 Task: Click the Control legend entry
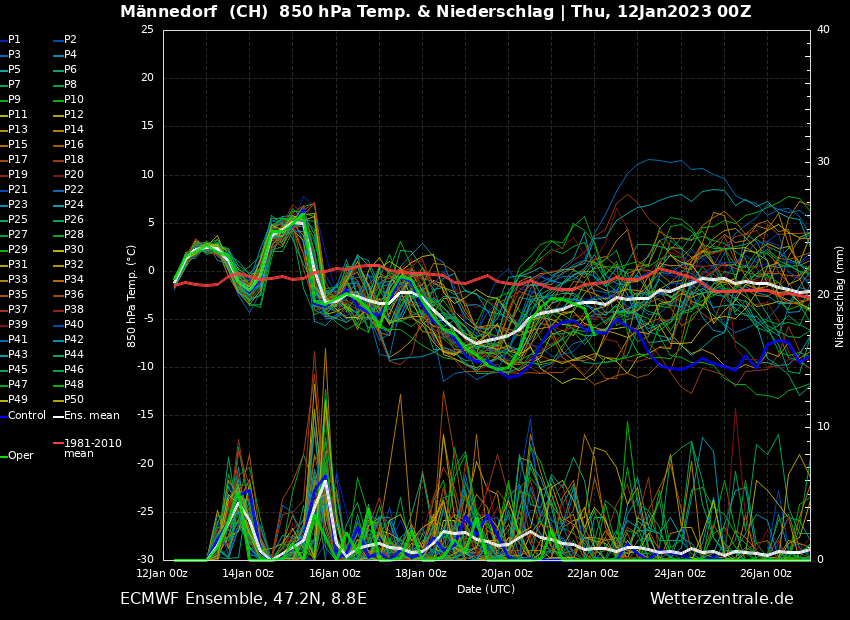coord(27,415)
